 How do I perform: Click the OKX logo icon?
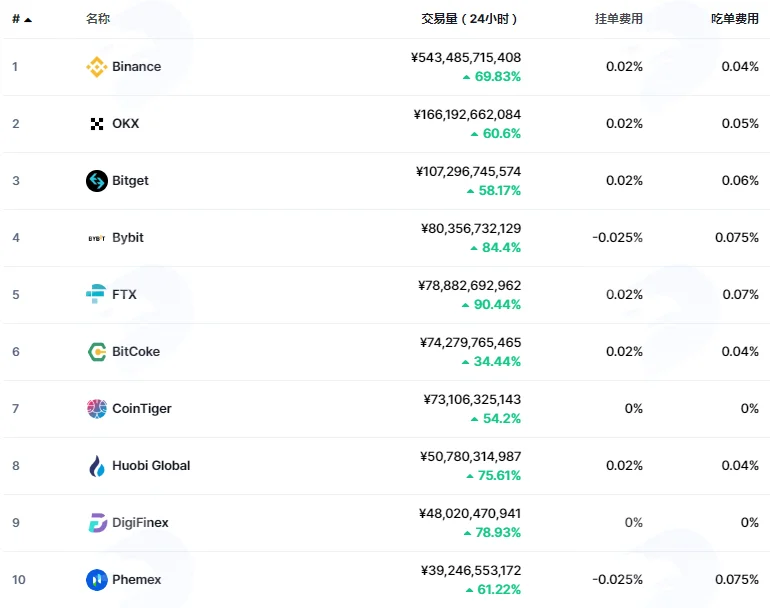click(97, 124)
